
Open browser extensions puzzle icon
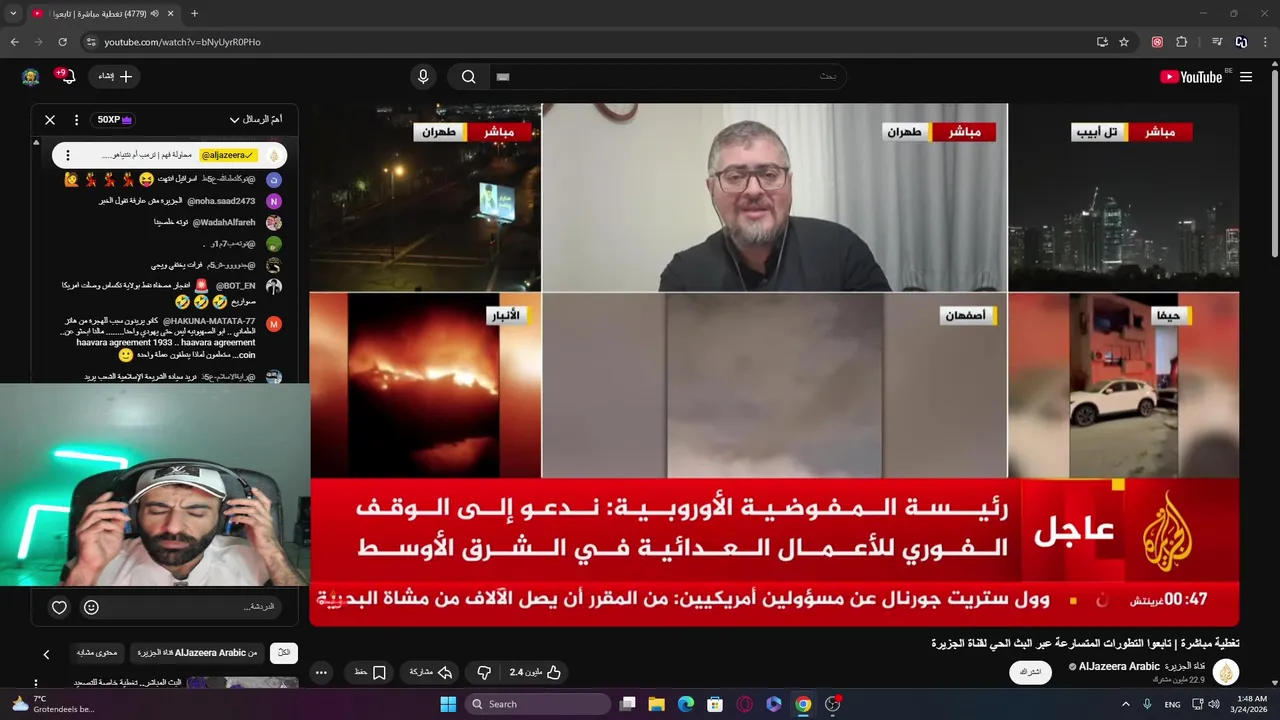pyautogui.click(x=1182, y=42)
